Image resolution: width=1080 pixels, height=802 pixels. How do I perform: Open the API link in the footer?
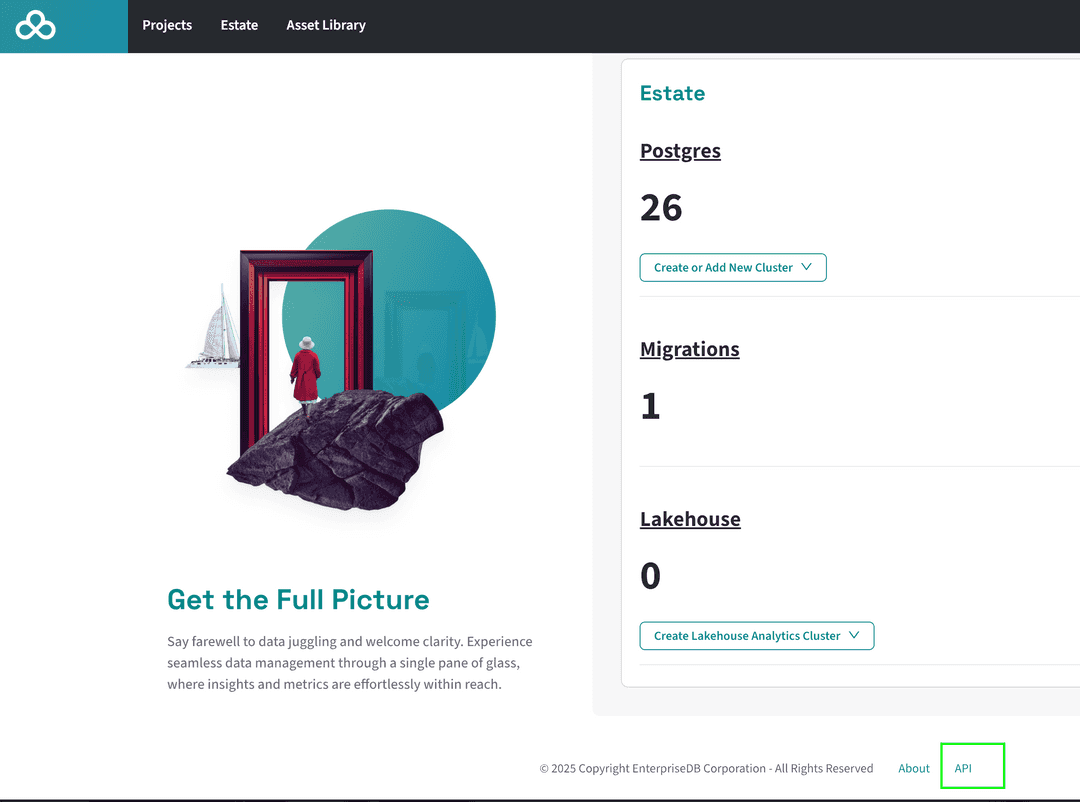click(963, 768)
